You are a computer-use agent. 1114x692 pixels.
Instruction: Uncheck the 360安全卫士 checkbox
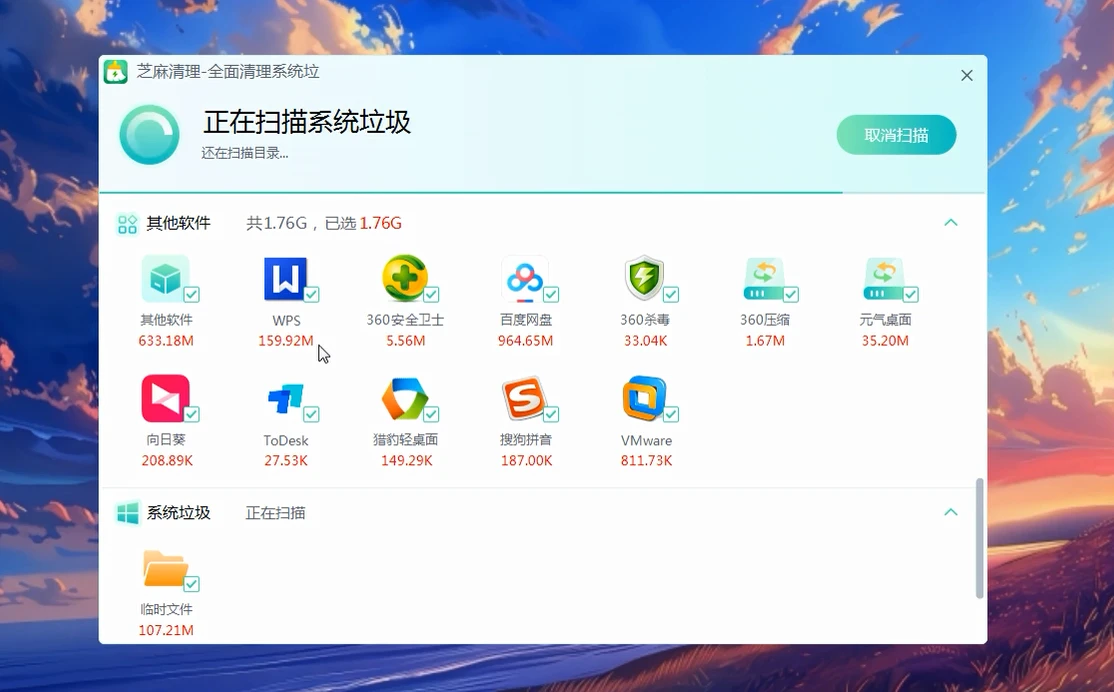pos(431,294)
